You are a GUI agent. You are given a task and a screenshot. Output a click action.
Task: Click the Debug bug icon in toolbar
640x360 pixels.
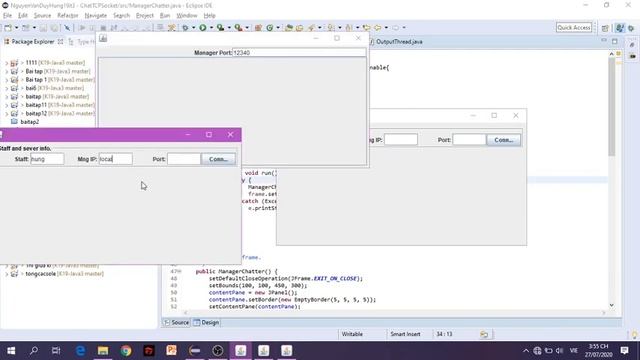pos(185,28)
